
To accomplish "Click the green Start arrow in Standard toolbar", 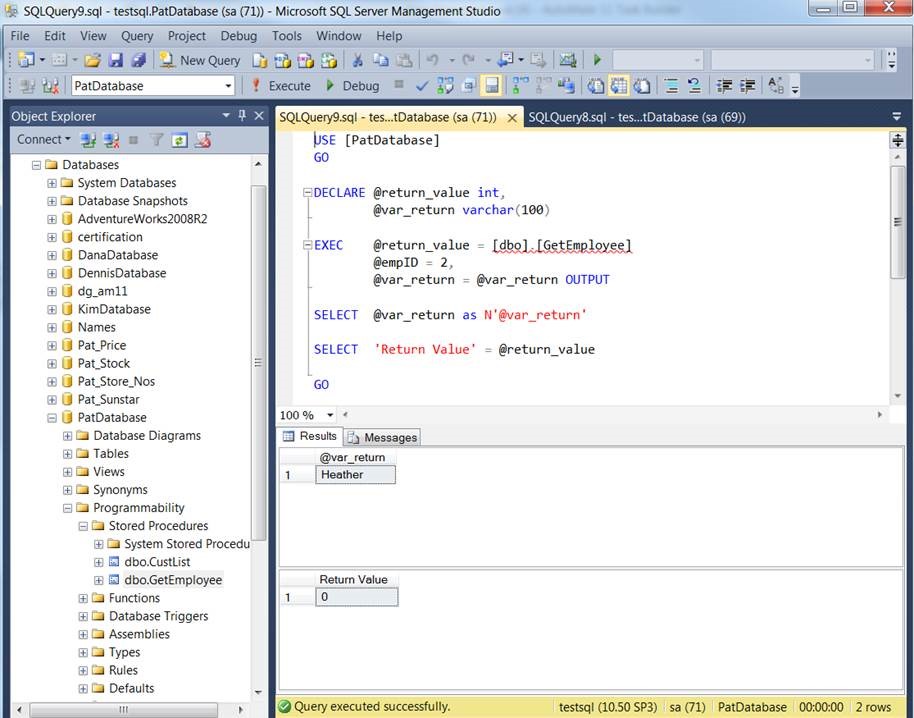I will [x=597, y=59].
